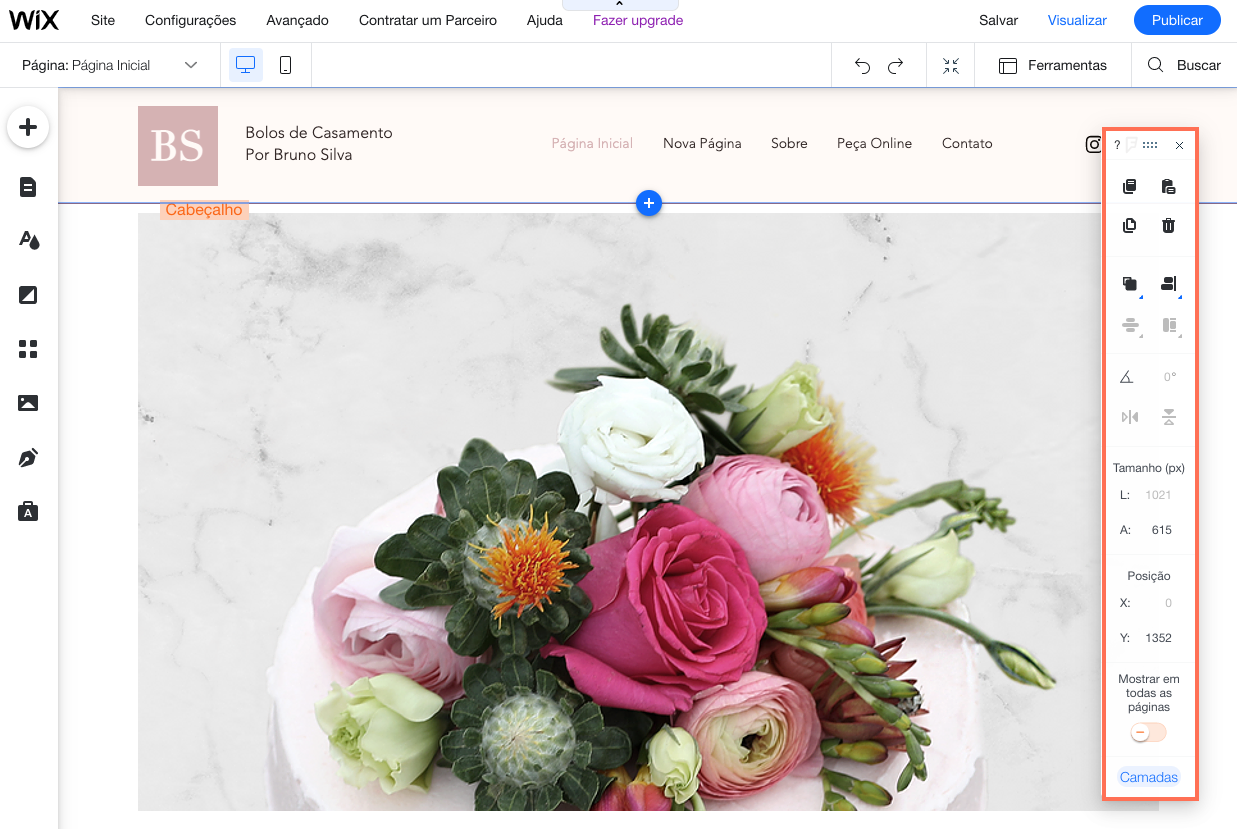Viewport: 1237px width, 829px height.
Task: Click the Paste icon in the toolbar panel
Action: tap(1168, 187)
